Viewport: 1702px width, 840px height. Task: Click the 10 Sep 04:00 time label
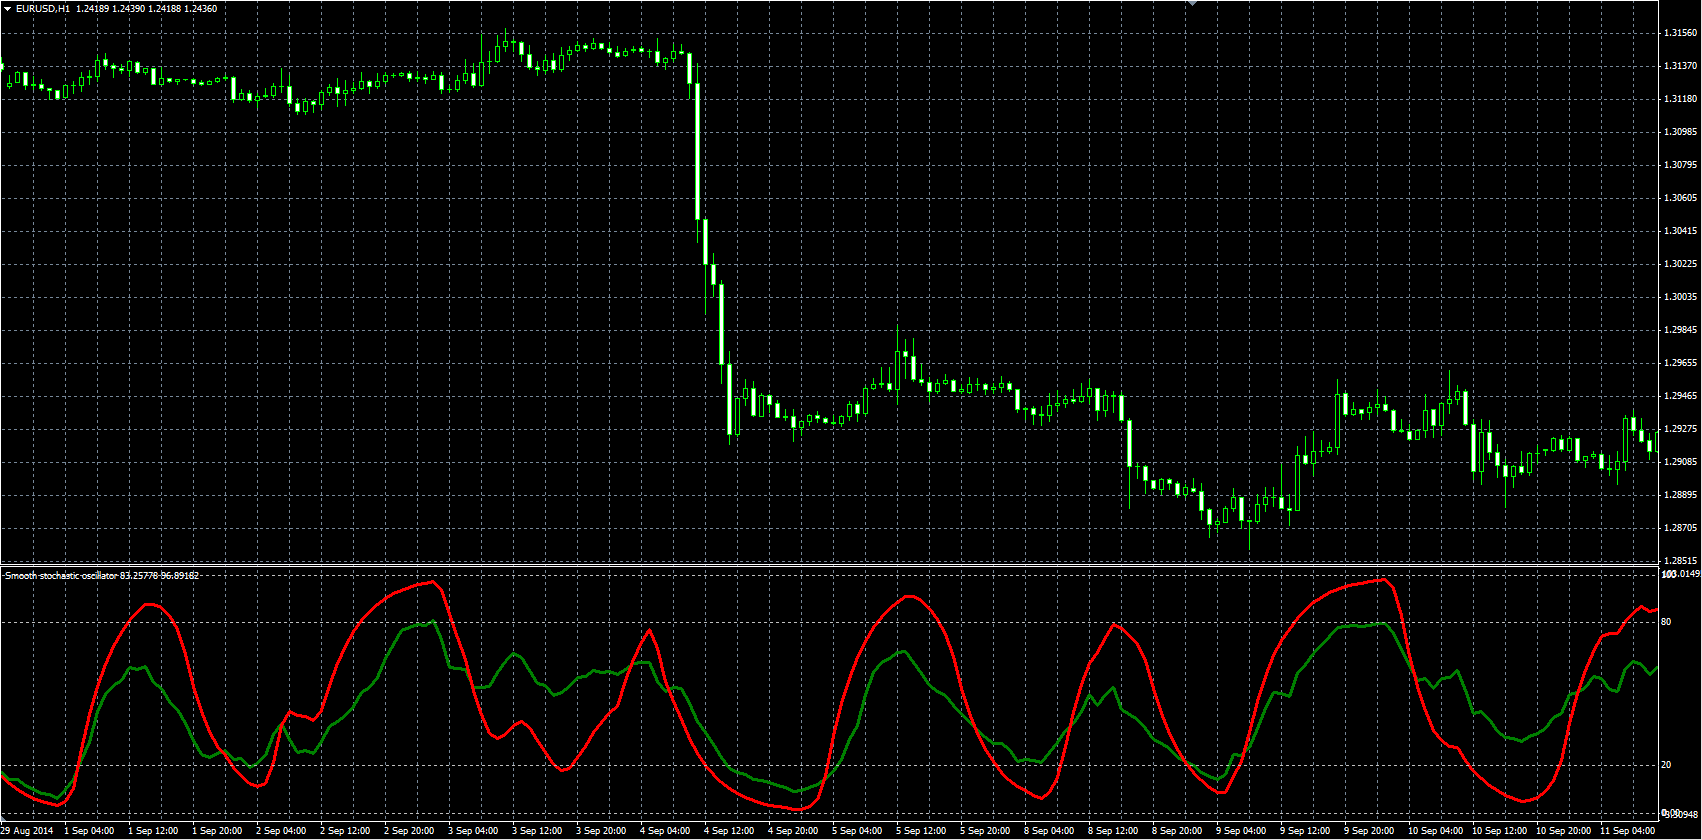(1436, 831)
